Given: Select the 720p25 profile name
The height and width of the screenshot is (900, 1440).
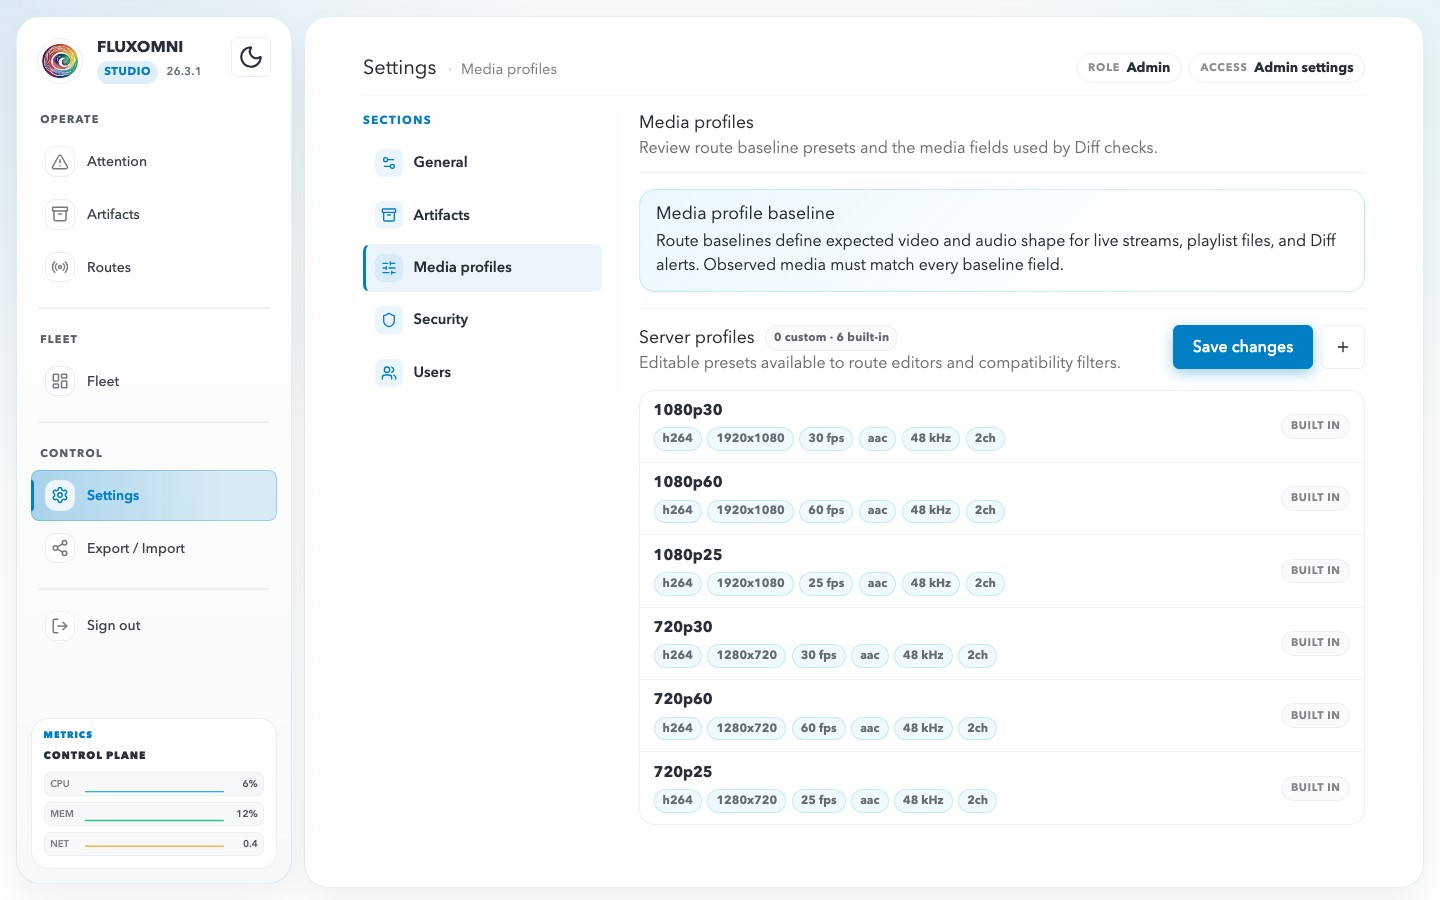Looking at the screenshot, I should coord(683,772).
